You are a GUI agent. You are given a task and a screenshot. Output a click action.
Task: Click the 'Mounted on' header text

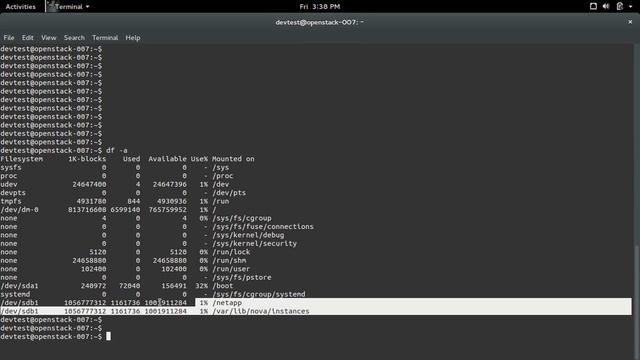[233, 159]
